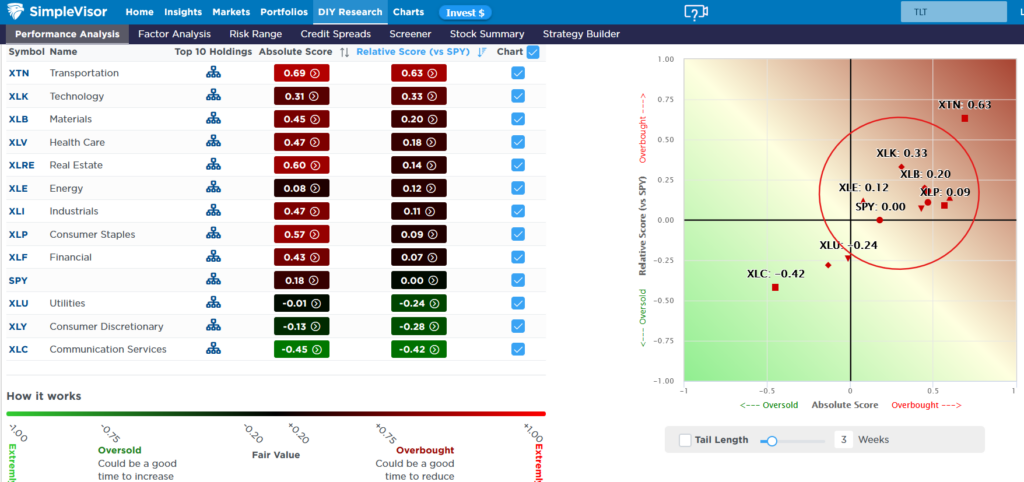Click the SPY 0.00 circle marker on chart
1024x482 pixels.
pos(880,220)
